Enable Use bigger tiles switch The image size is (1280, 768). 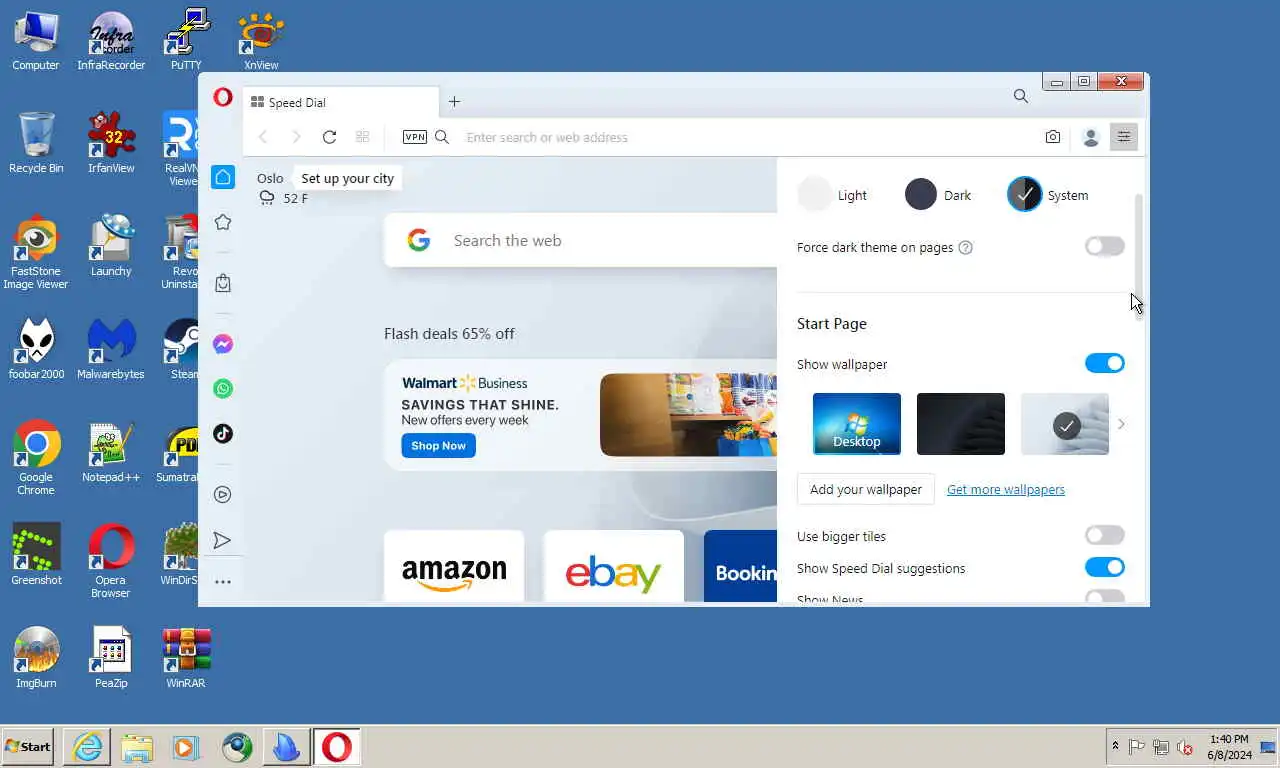1105,535
